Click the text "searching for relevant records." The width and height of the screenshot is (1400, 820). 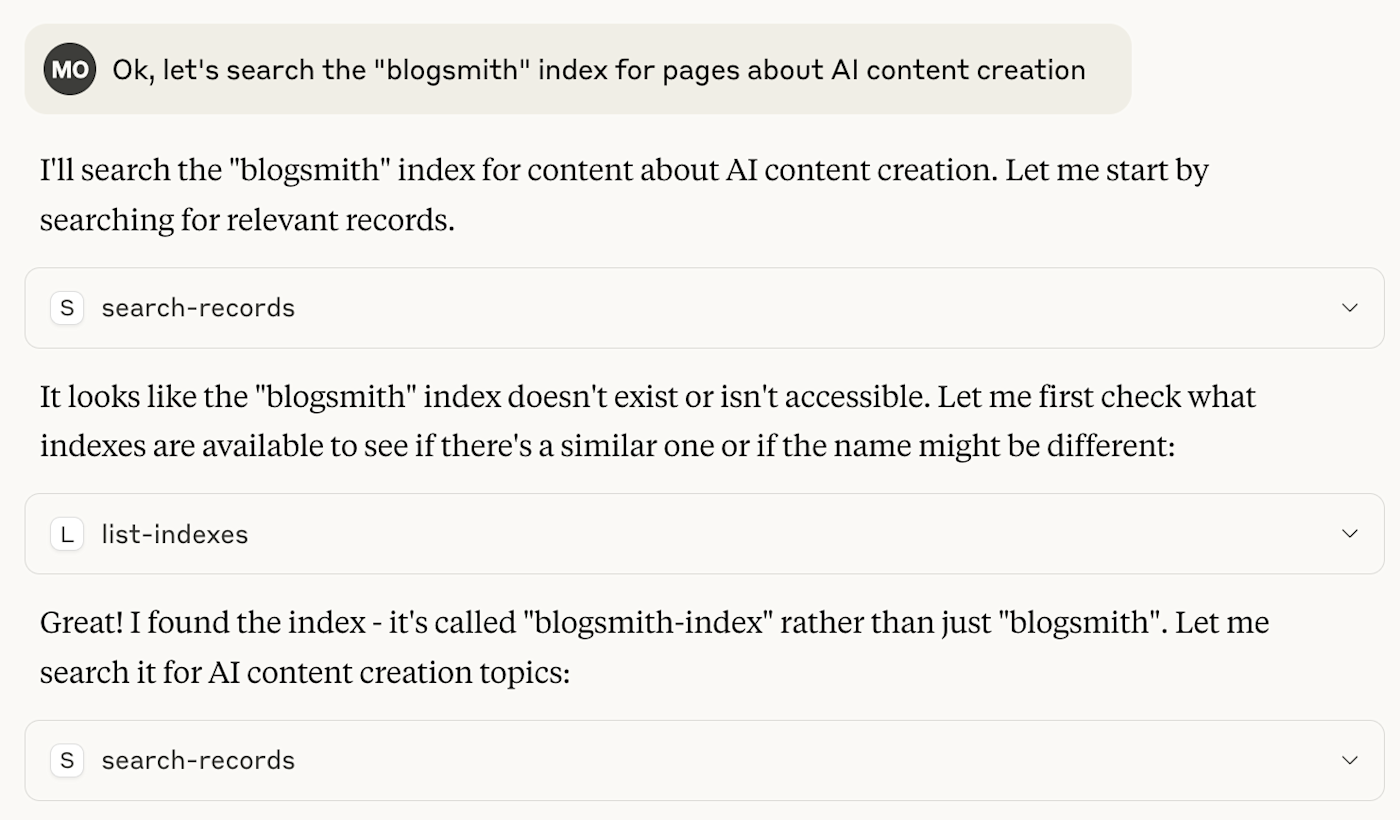pyautogui.click(x=247, y=219)
